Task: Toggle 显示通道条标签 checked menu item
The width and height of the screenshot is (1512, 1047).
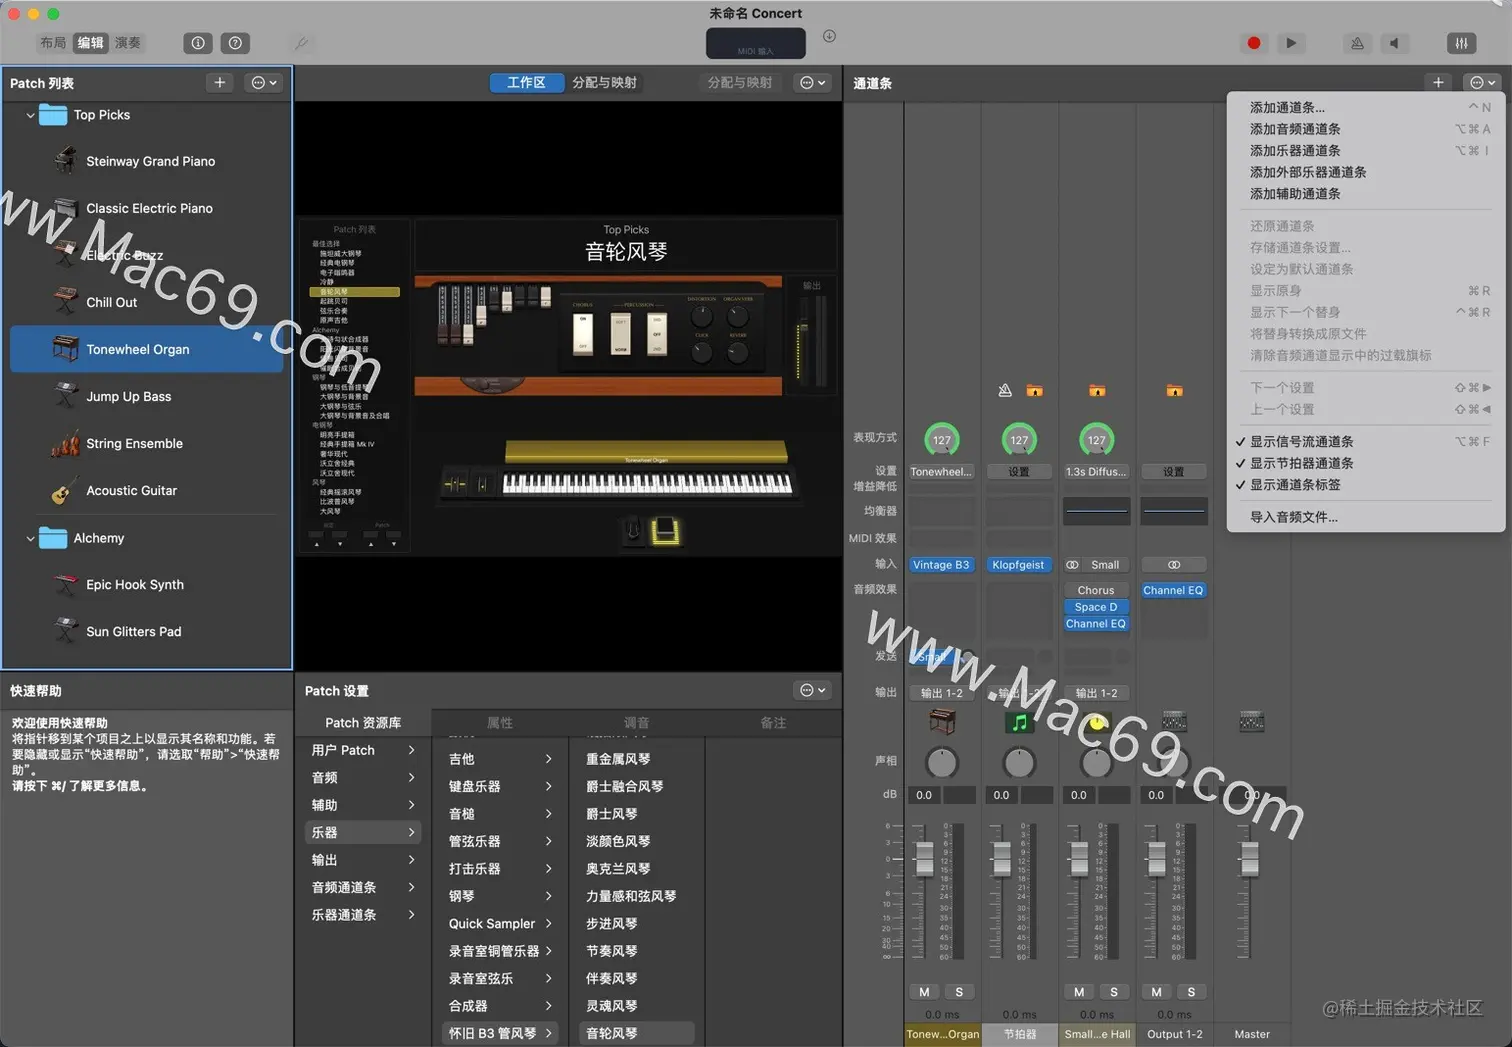Action: pyautogui.click(x=1365, y=485)
